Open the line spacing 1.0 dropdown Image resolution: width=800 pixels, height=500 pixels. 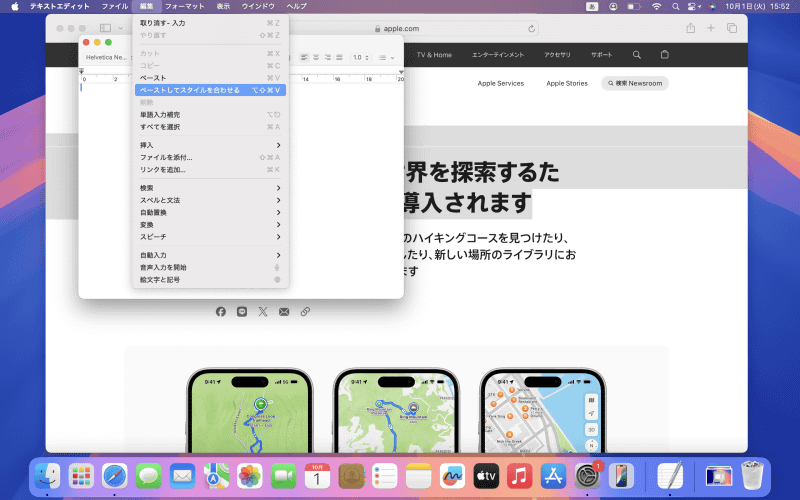[361, 58]
